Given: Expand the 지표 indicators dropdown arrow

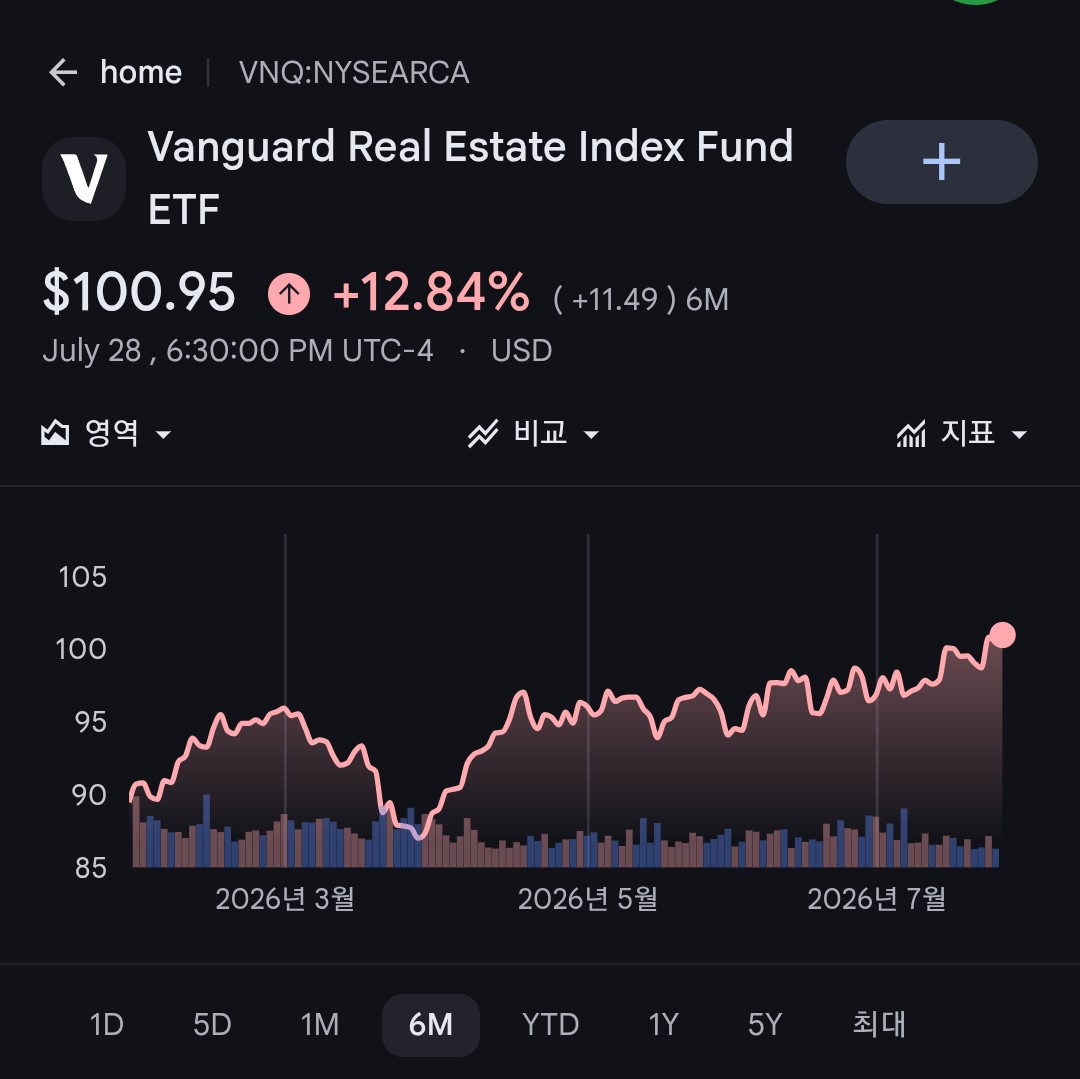Looking at the screenshot, I should 1019,435.
